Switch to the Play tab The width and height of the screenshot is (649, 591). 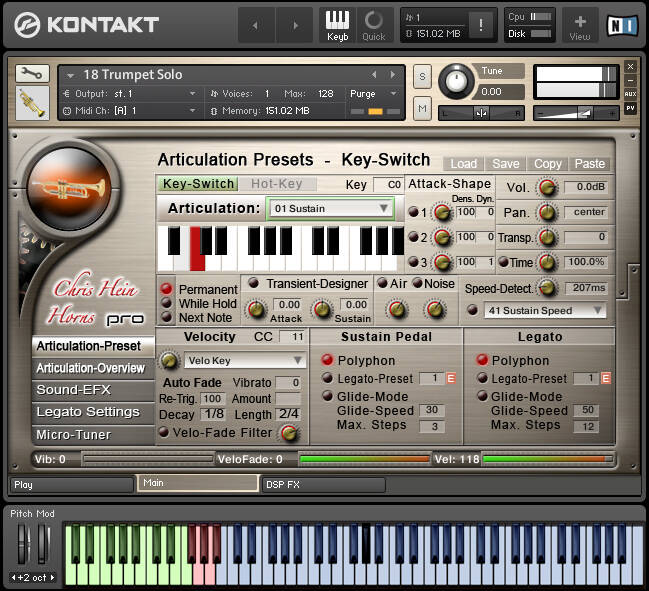(x=72, y=485)
